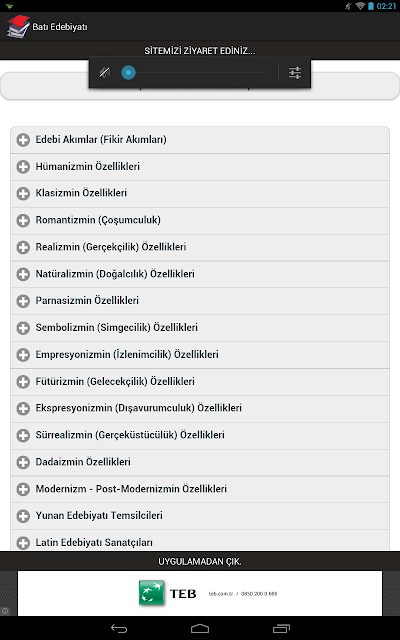Tap the Batı Edebiyatı app logo icon
The image size is (400, 640).
[18, 27]
